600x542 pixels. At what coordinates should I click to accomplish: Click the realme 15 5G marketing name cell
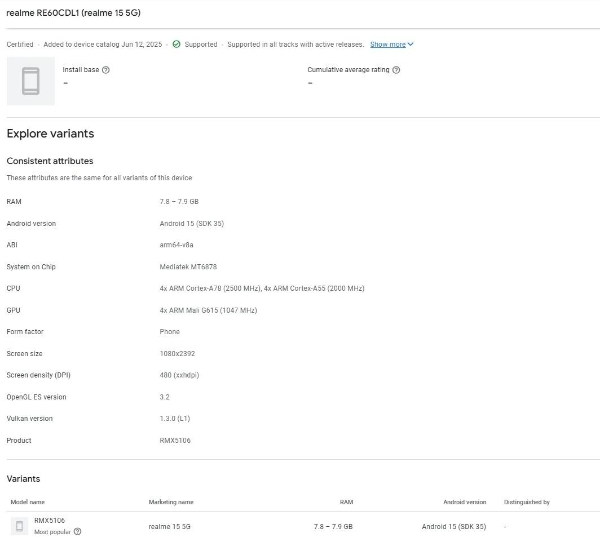[x=170, y=527]
